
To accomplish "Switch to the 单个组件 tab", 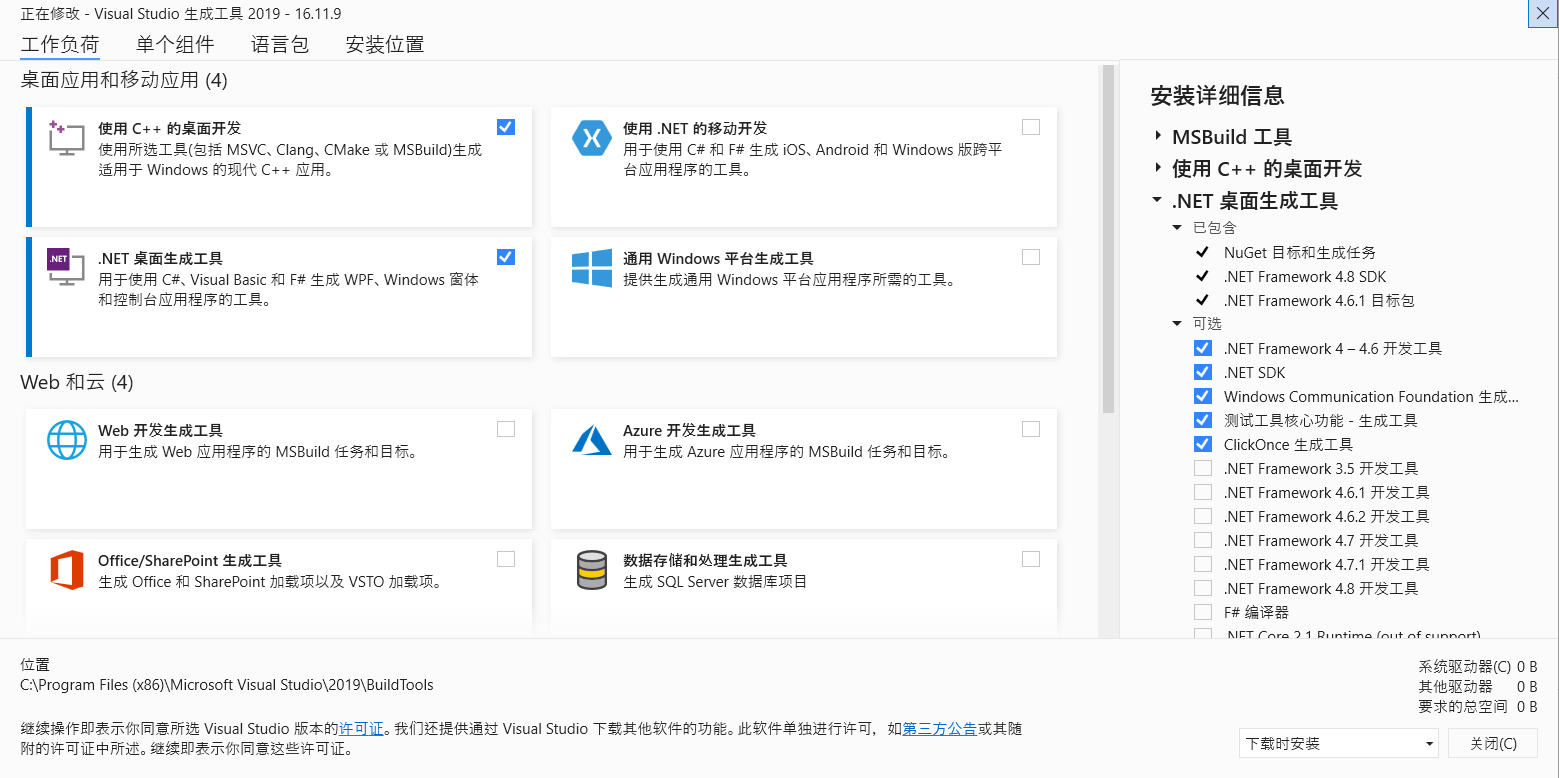I will coord(175,44).
